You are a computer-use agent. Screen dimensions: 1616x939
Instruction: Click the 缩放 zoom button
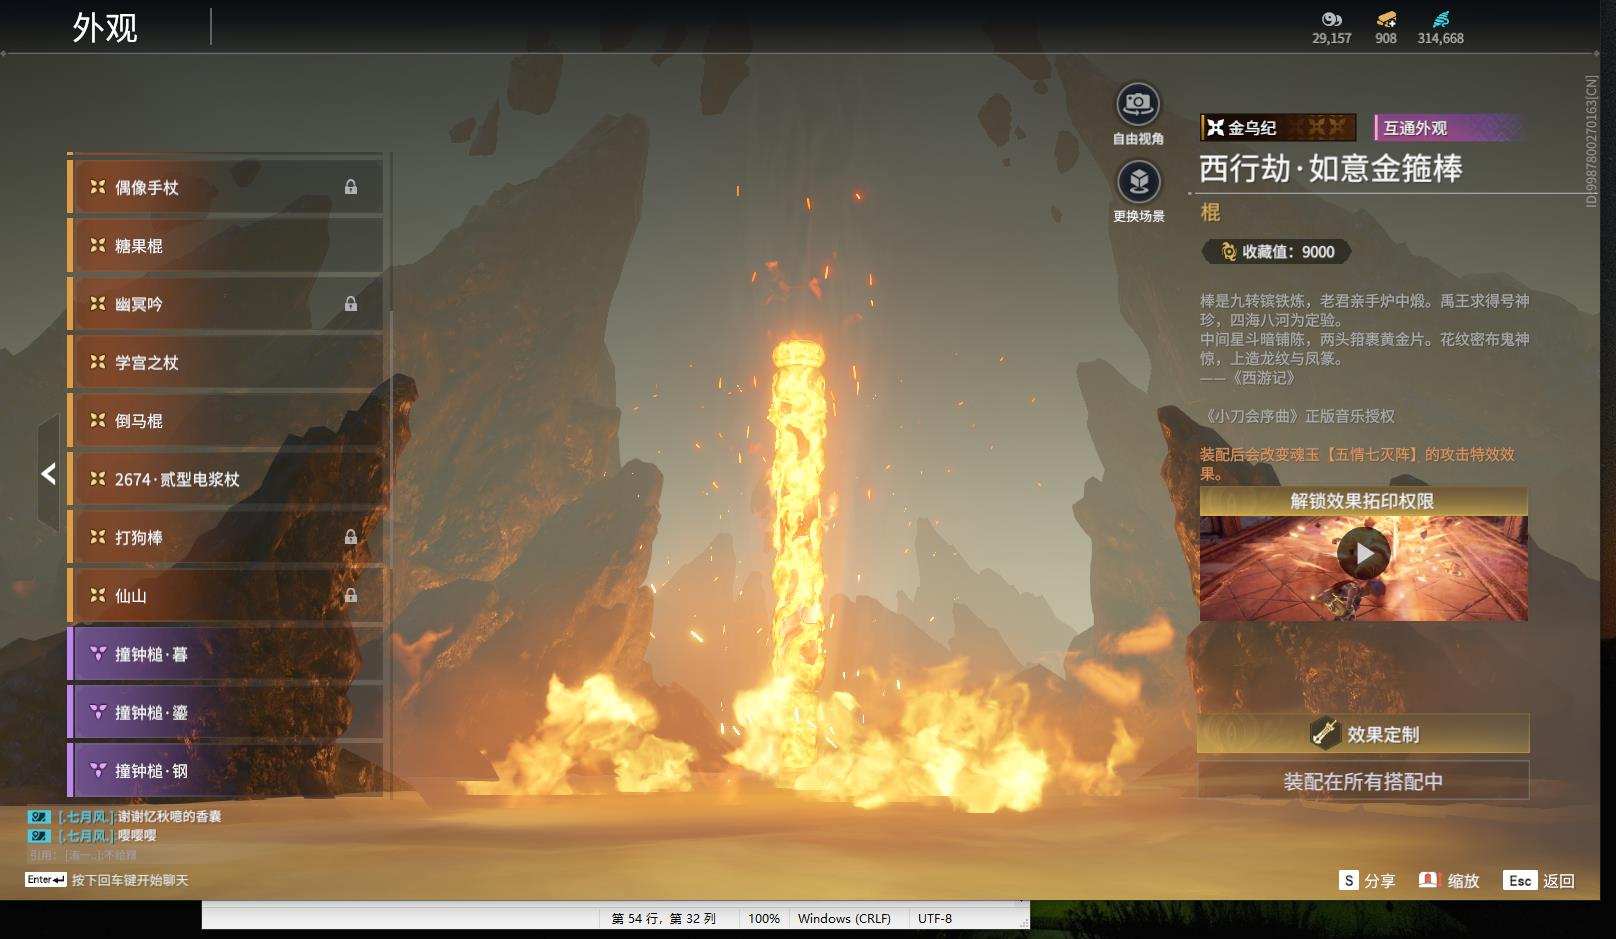[1449, 880]
